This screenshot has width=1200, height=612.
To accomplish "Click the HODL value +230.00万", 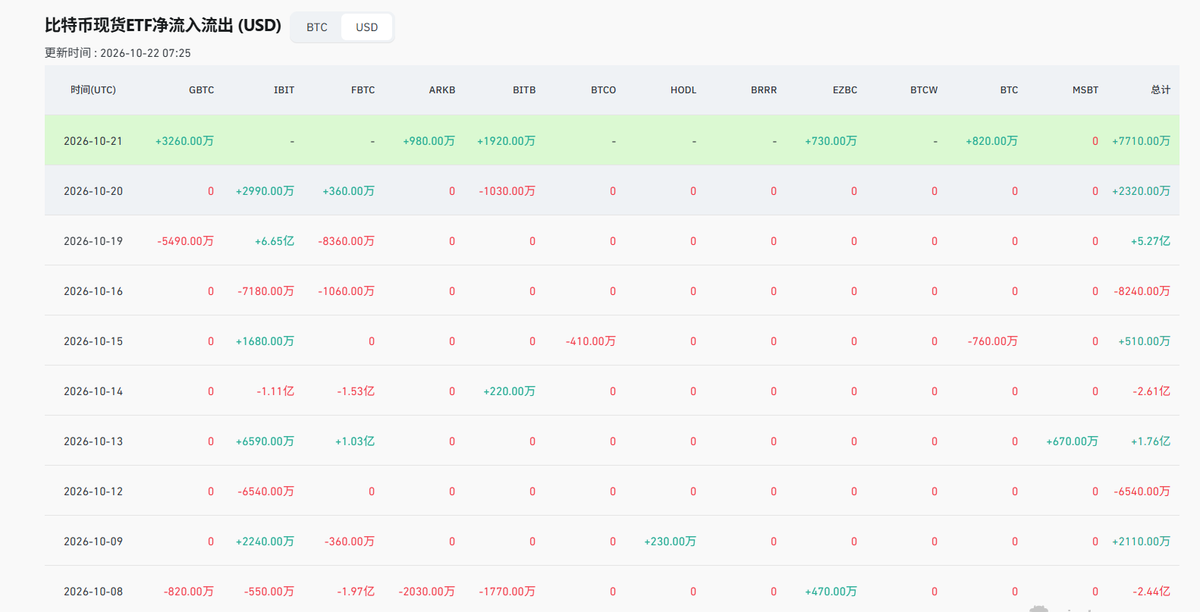I will tap(670, 541).
